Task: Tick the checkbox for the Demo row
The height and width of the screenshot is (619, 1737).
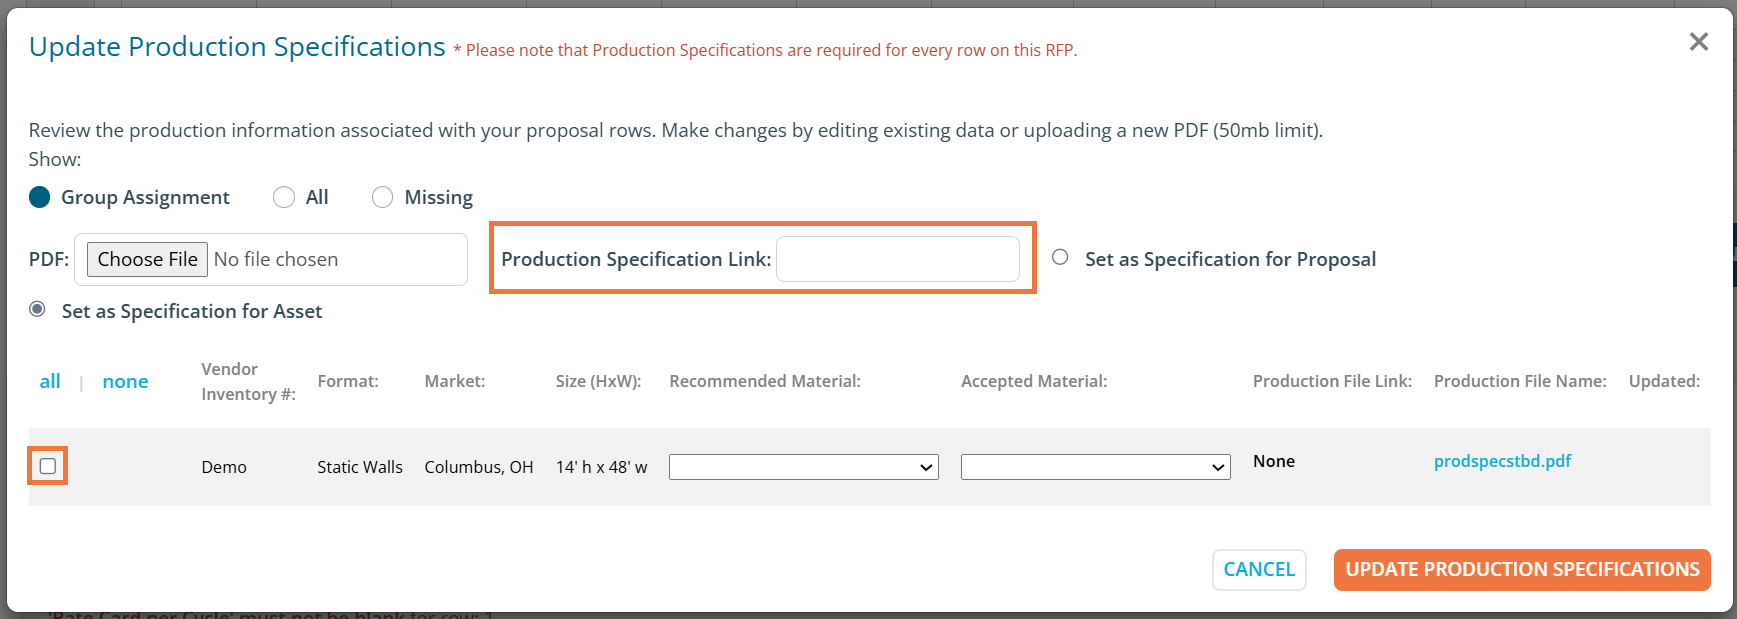Action: click(x=48, y=466)
